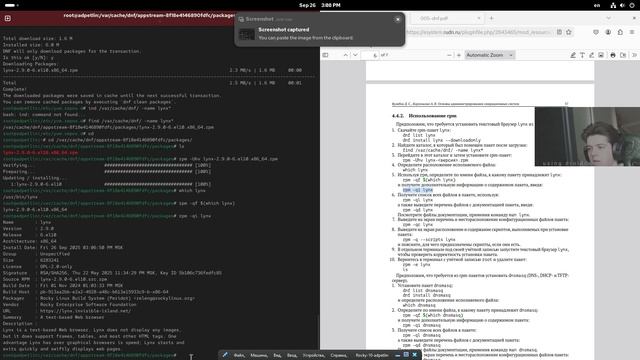Open the Firefox extensions icon

point(620,32)
